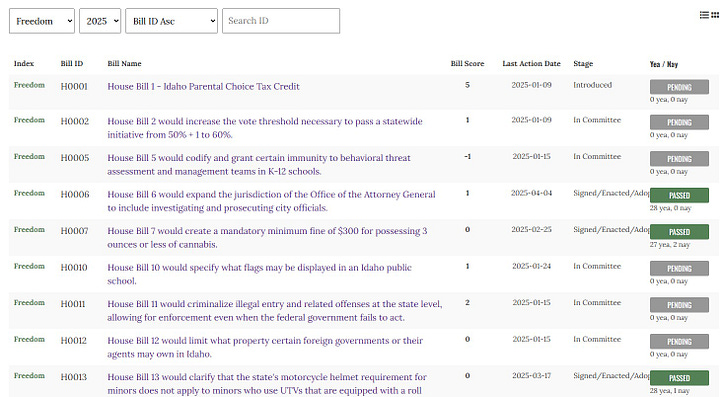Click the PENDING button for H0012

point(679,342)
